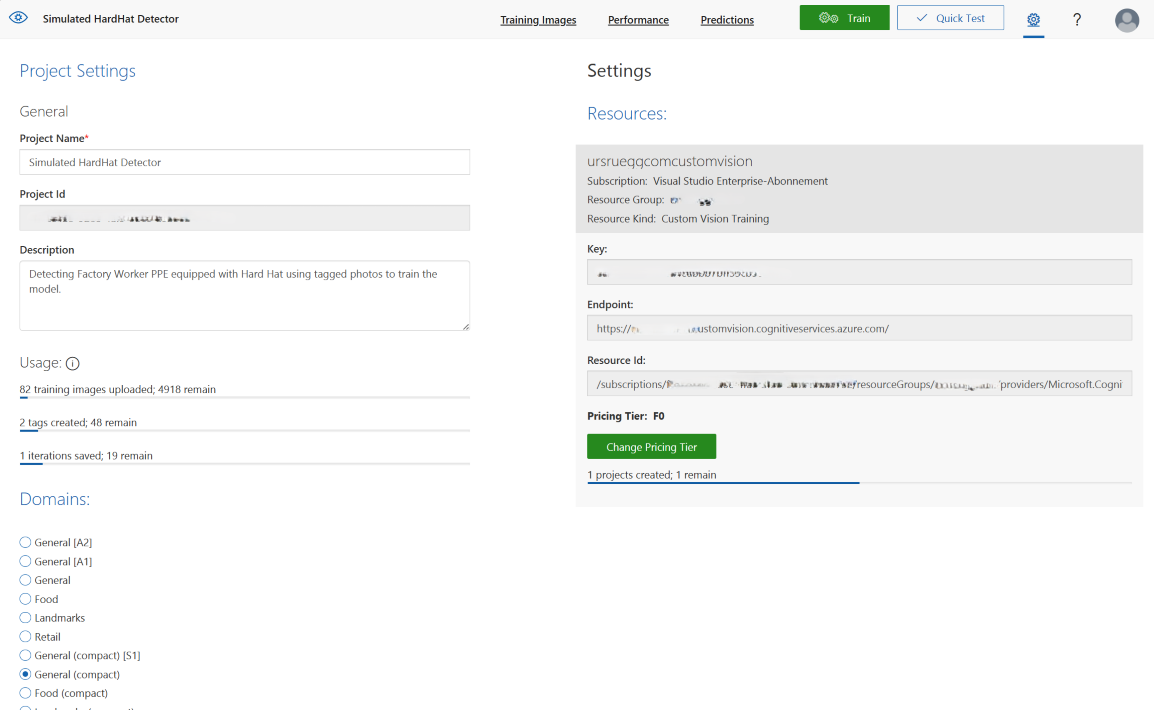Select the Food domain
1154x710 pixels.
(x=25, y=599)
